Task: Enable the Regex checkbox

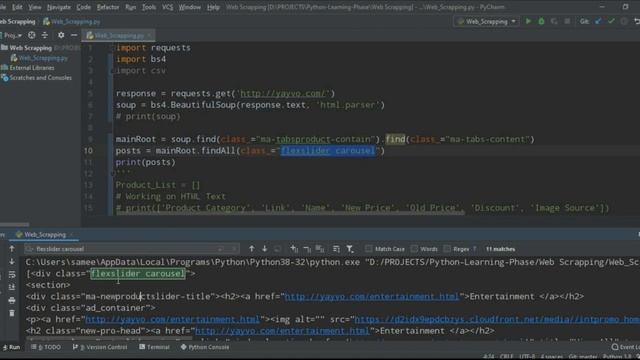Action: 447,249
